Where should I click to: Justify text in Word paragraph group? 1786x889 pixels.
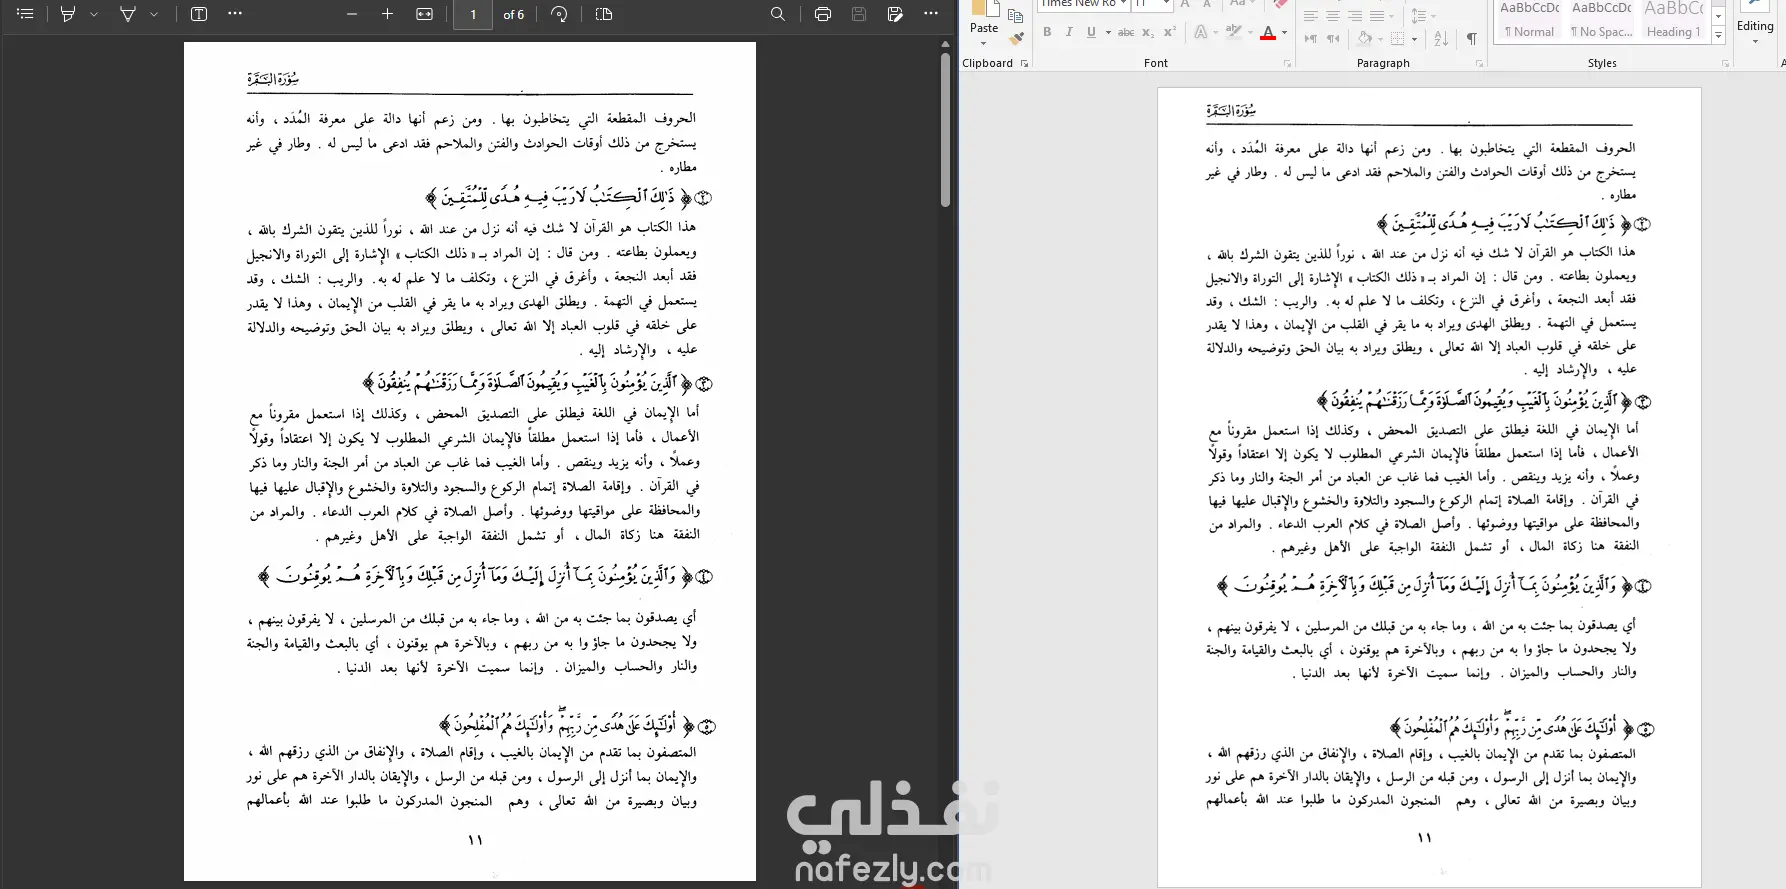click(x=1377, y=16)
